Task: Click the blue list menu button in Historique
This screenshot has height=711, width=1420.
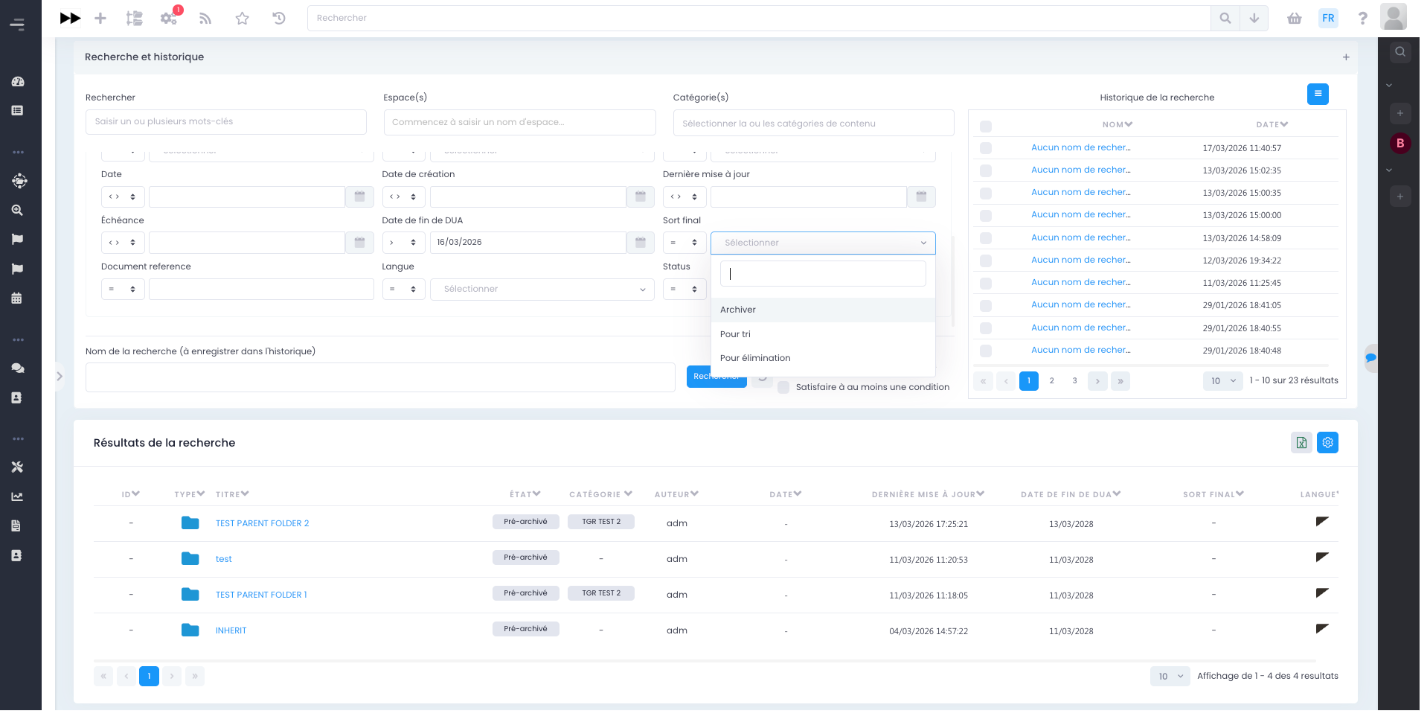Action: click(x=1318, y=94)
